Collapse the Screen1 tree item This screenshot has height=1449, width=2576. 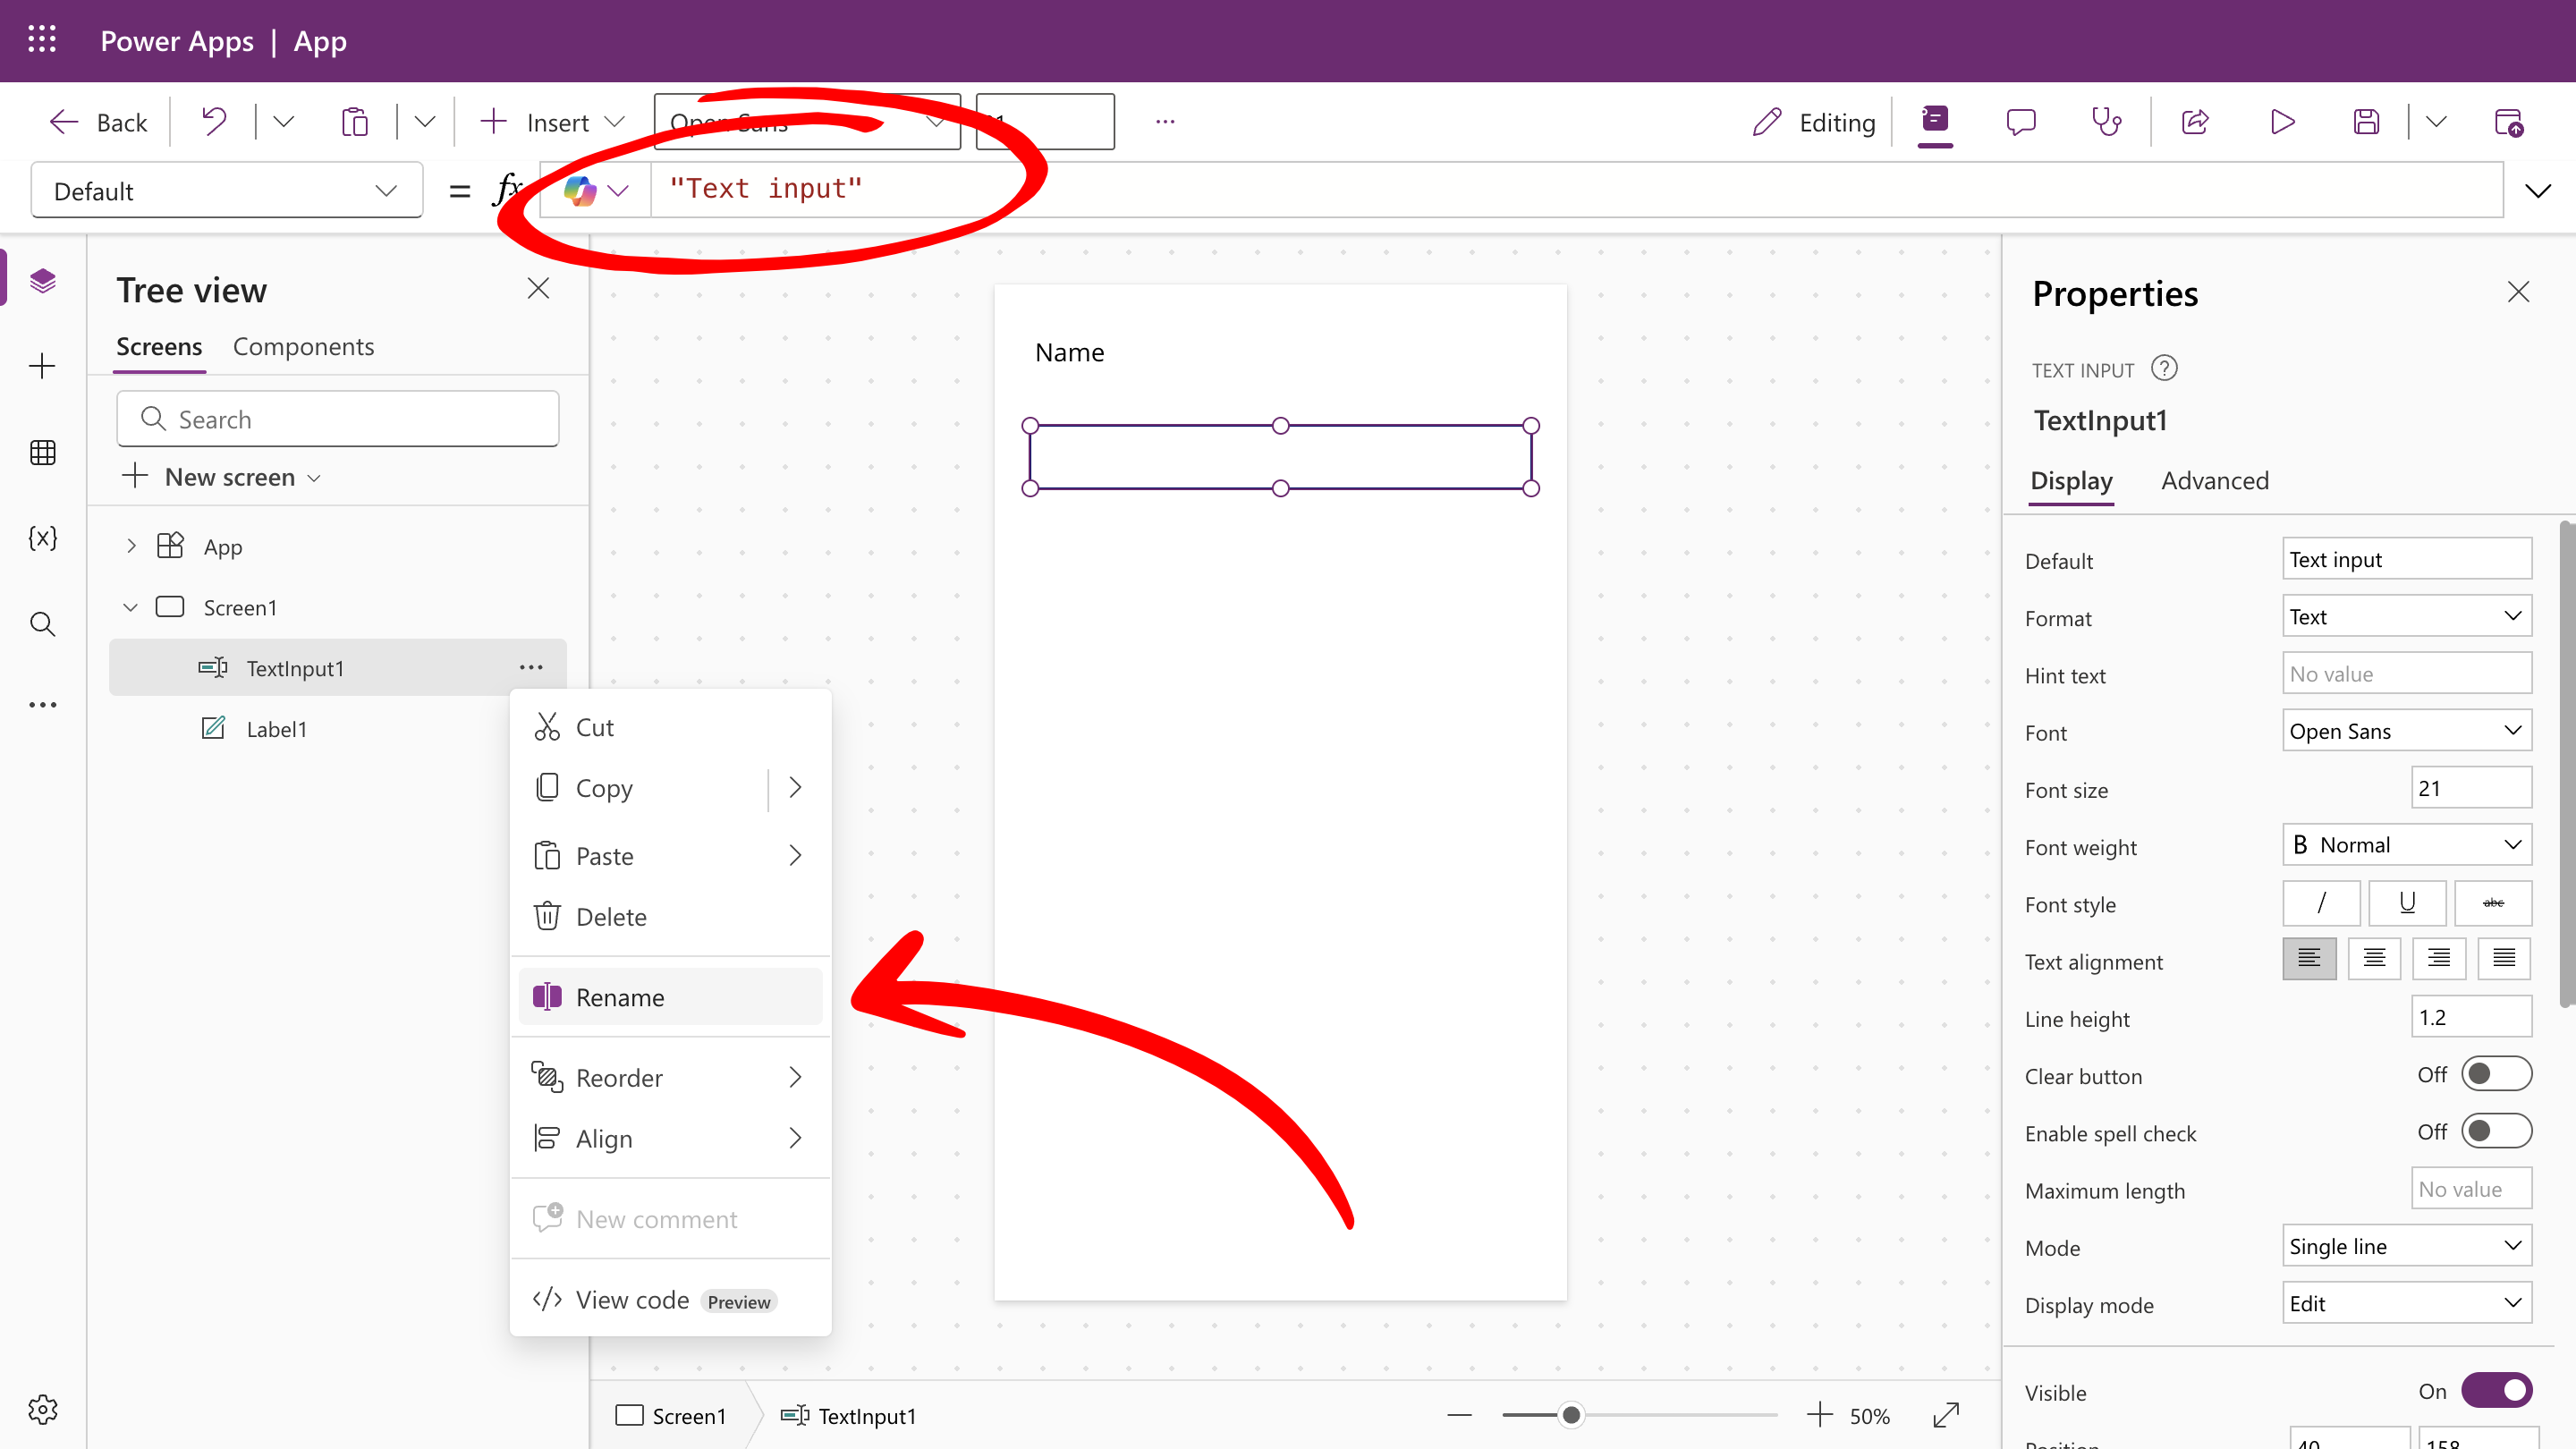coord(130,607)
